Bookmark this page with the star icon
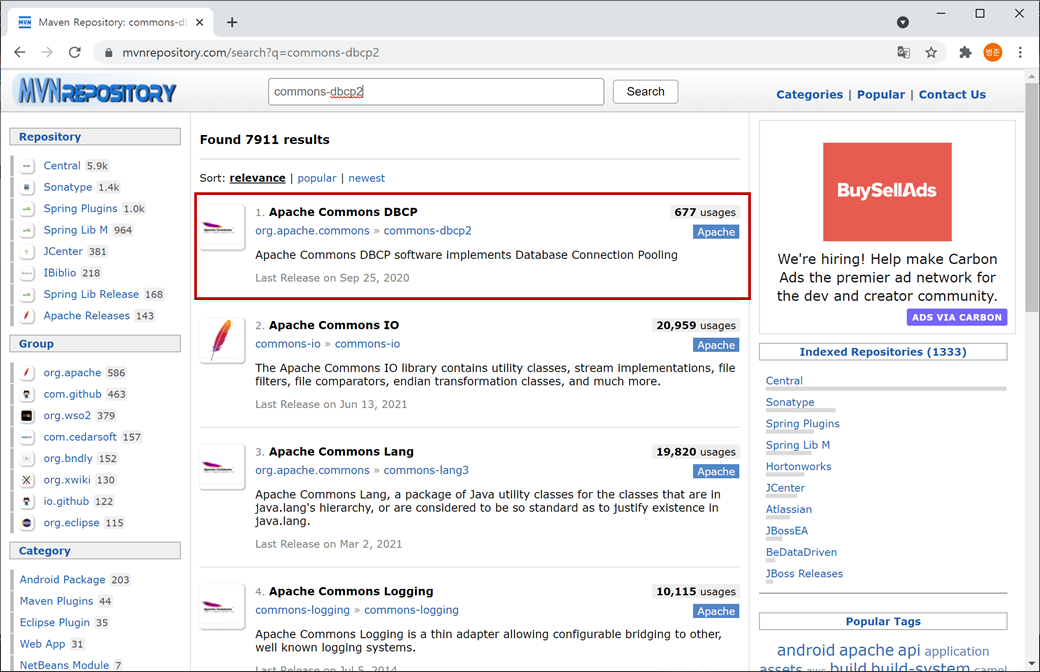The image size is (1040, 672). 931,52
